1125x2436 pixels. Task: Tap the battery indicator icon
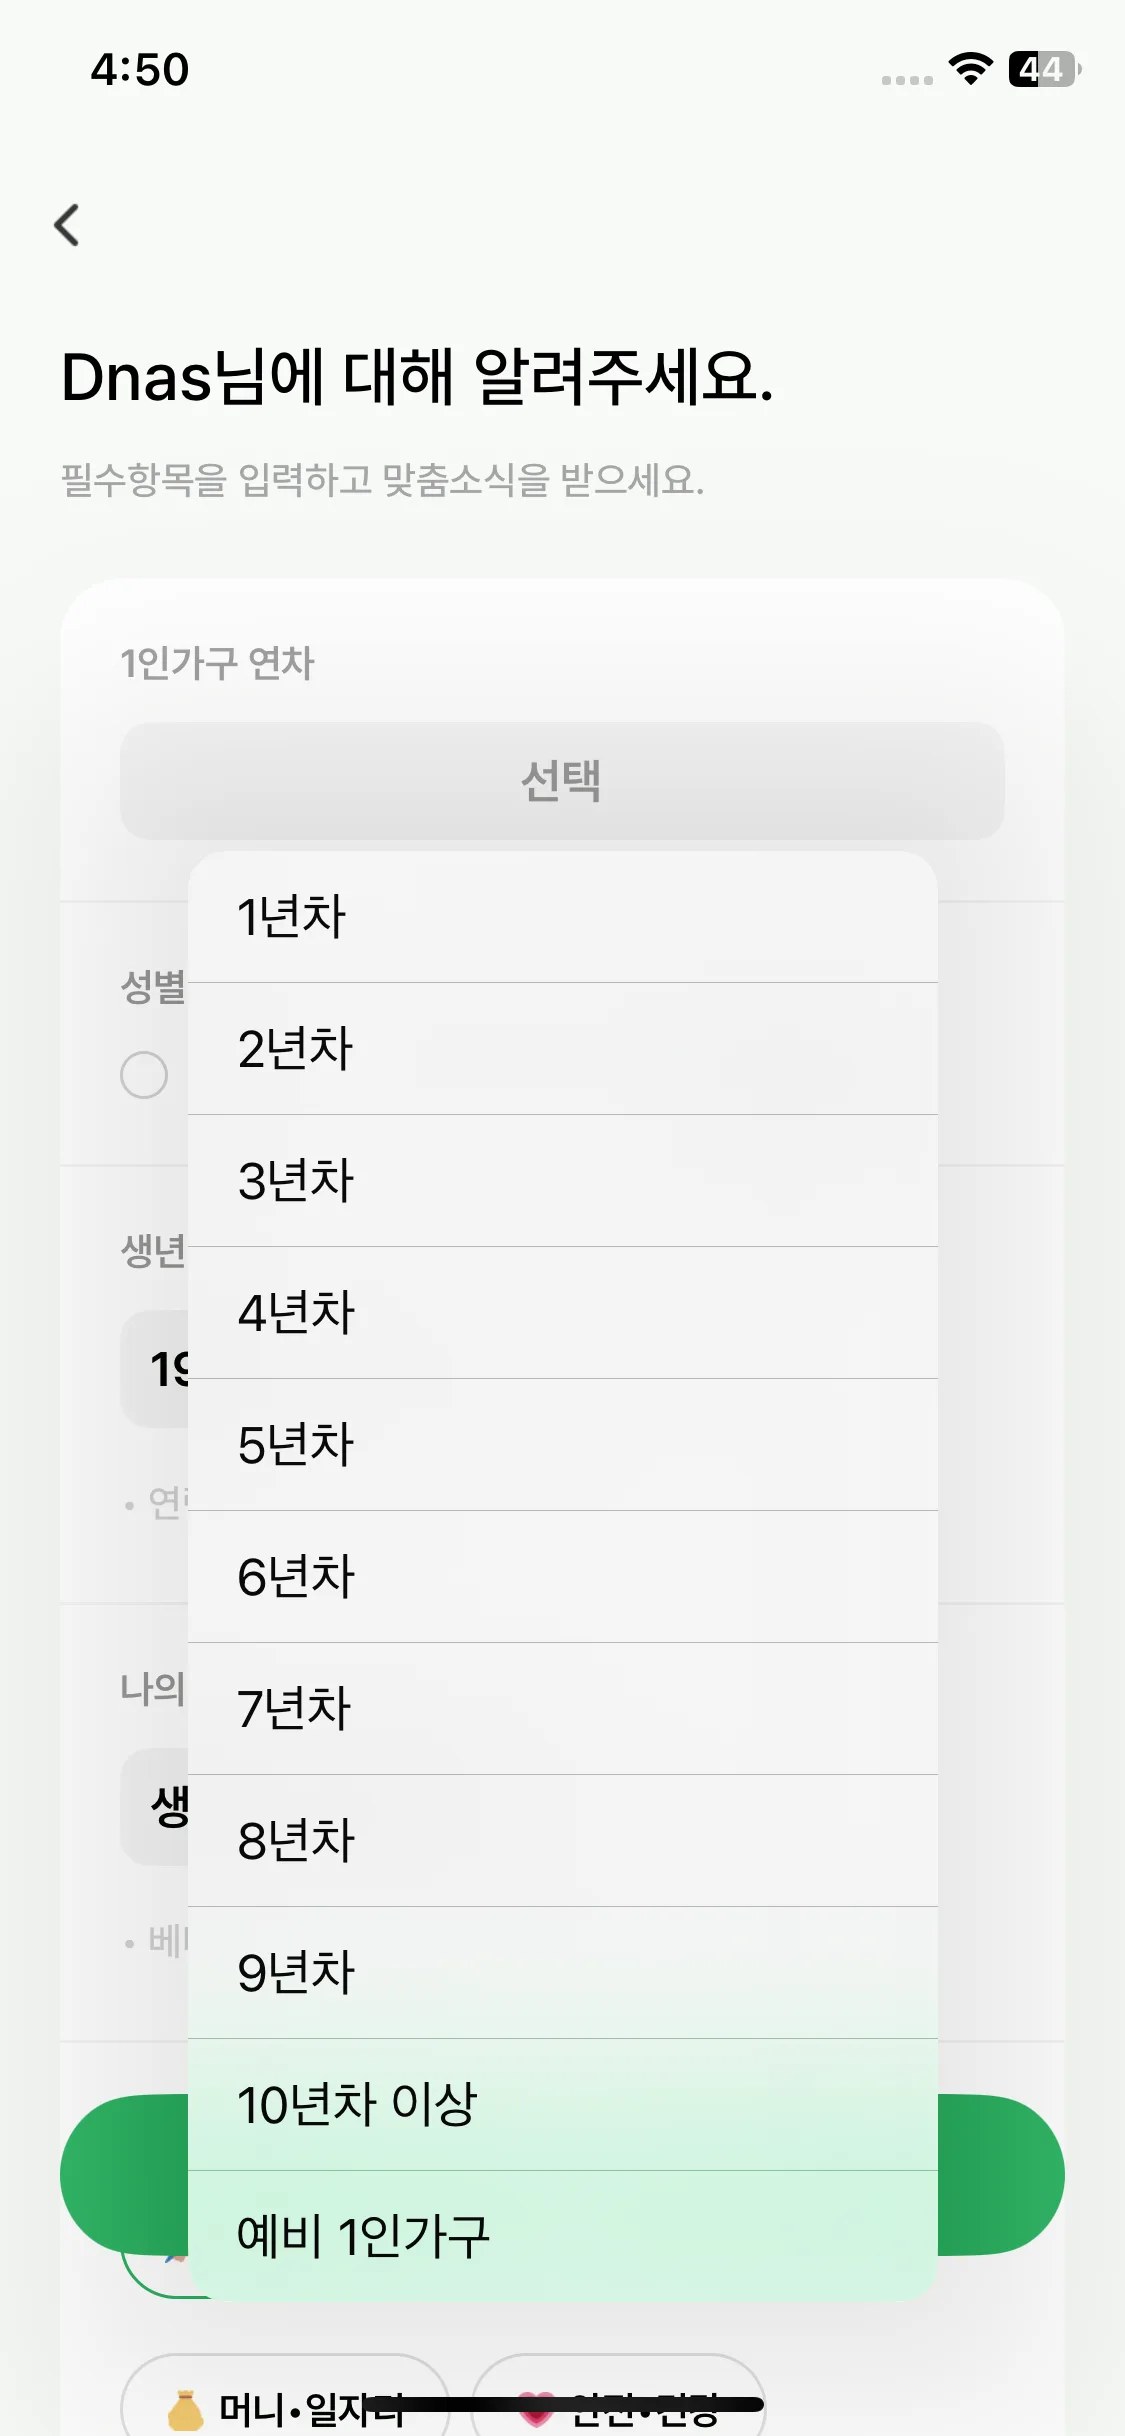coord(1044,69)
